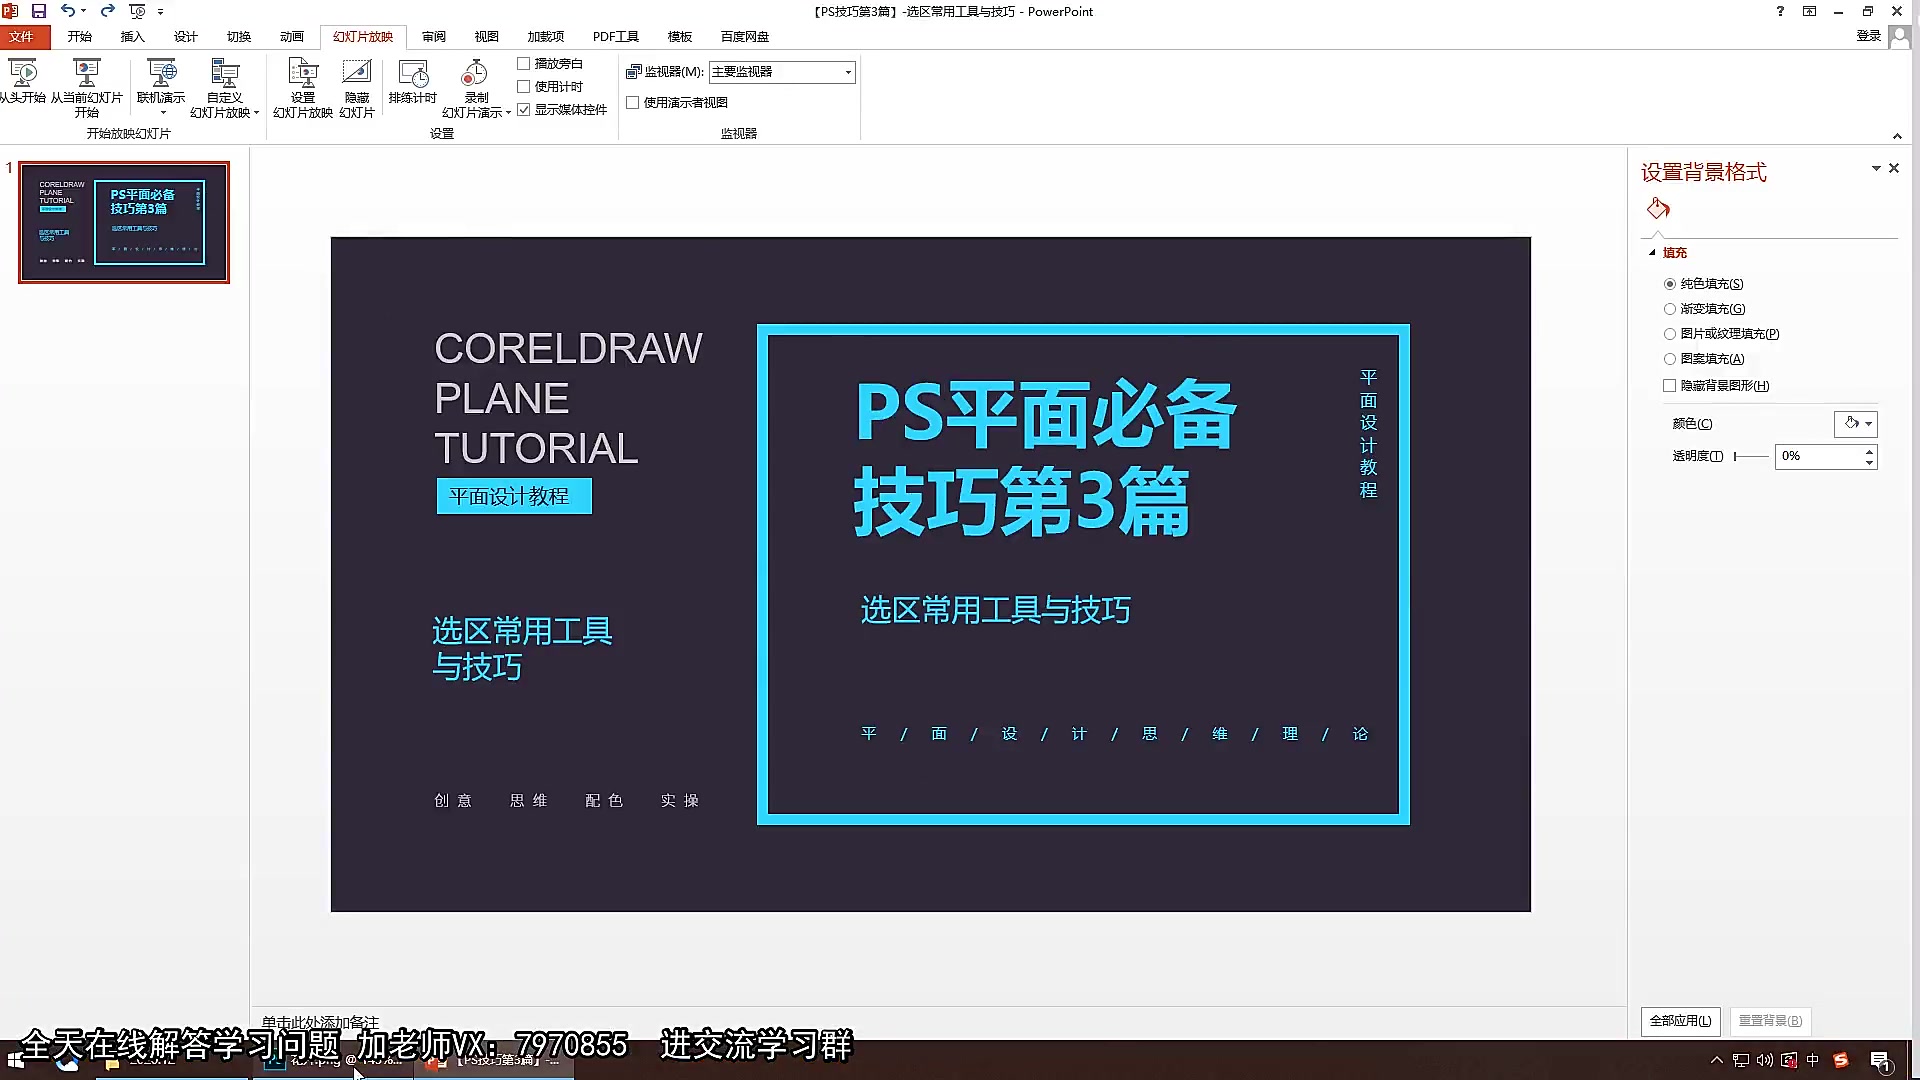Select 渐变填充 gradient fill radio
This screenshot has height=1080, width=1920.
1670,309
